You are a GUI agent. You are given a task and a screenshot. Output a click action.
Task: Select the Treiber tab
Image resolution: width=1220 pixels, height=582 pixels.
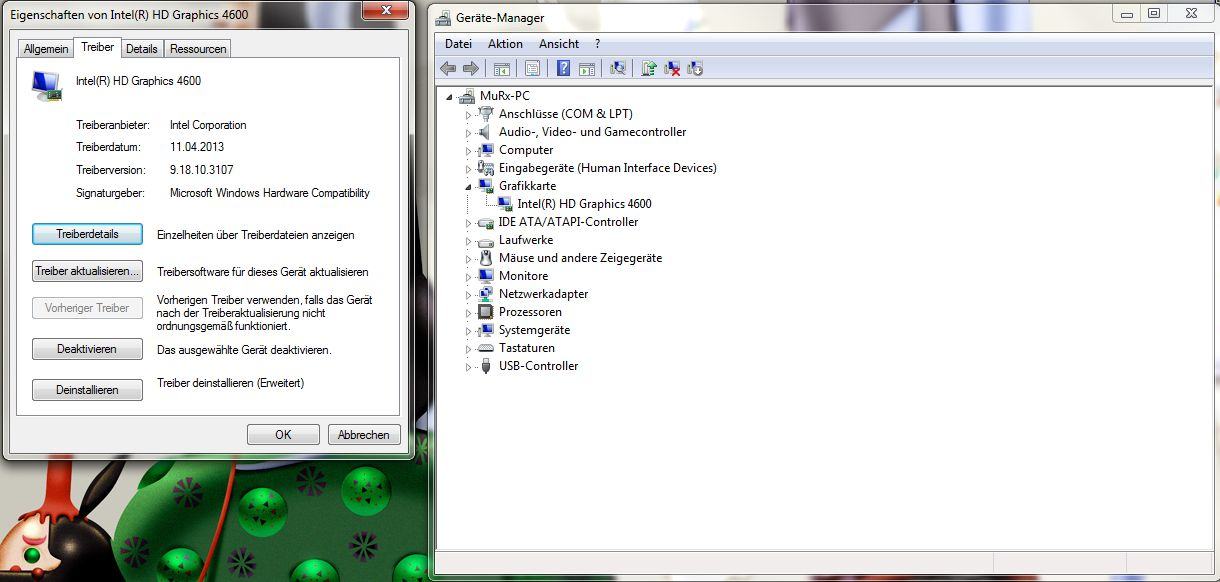click(98, 47)
